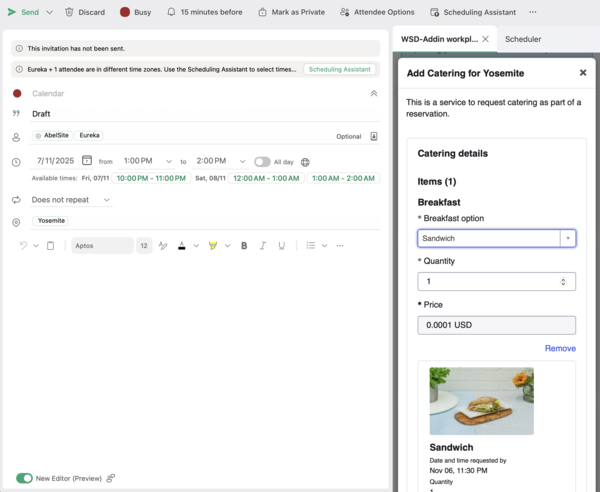
Task: Open the Breakfast option Sandwich combo box
Action: [x=496, y=238]
